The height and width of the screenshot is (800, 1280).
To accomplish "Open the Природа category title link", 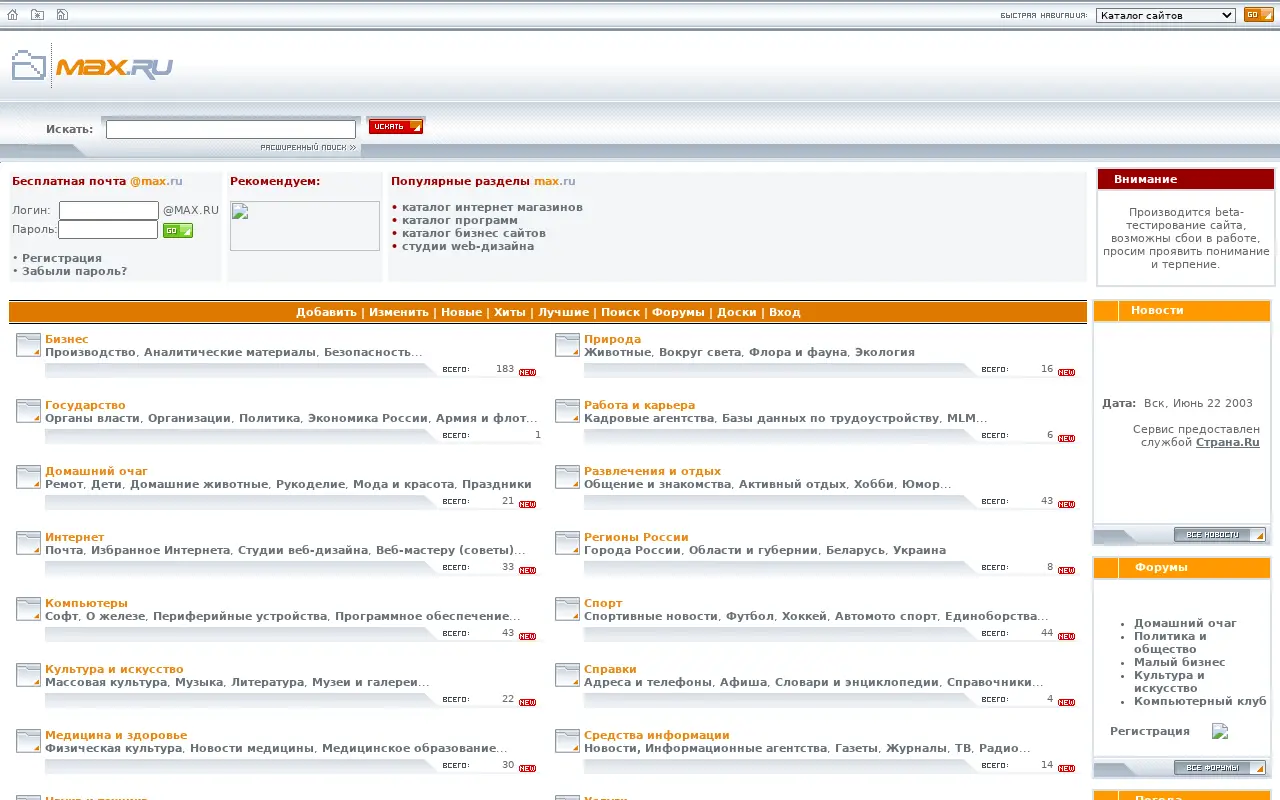I will pos(613,339).
